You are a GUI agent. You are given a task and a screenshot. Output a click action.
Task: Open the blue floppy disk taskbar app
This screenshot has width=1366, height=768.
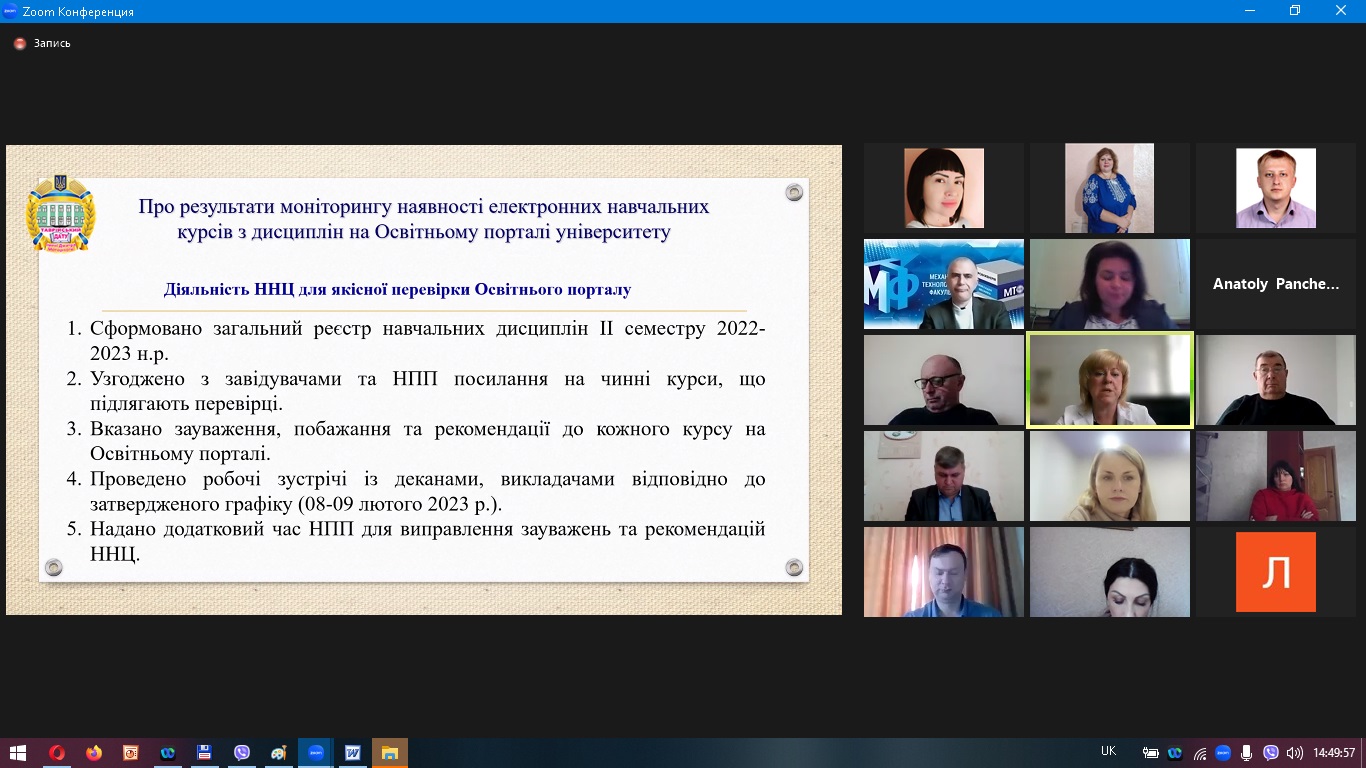click(x=204, y=753)
